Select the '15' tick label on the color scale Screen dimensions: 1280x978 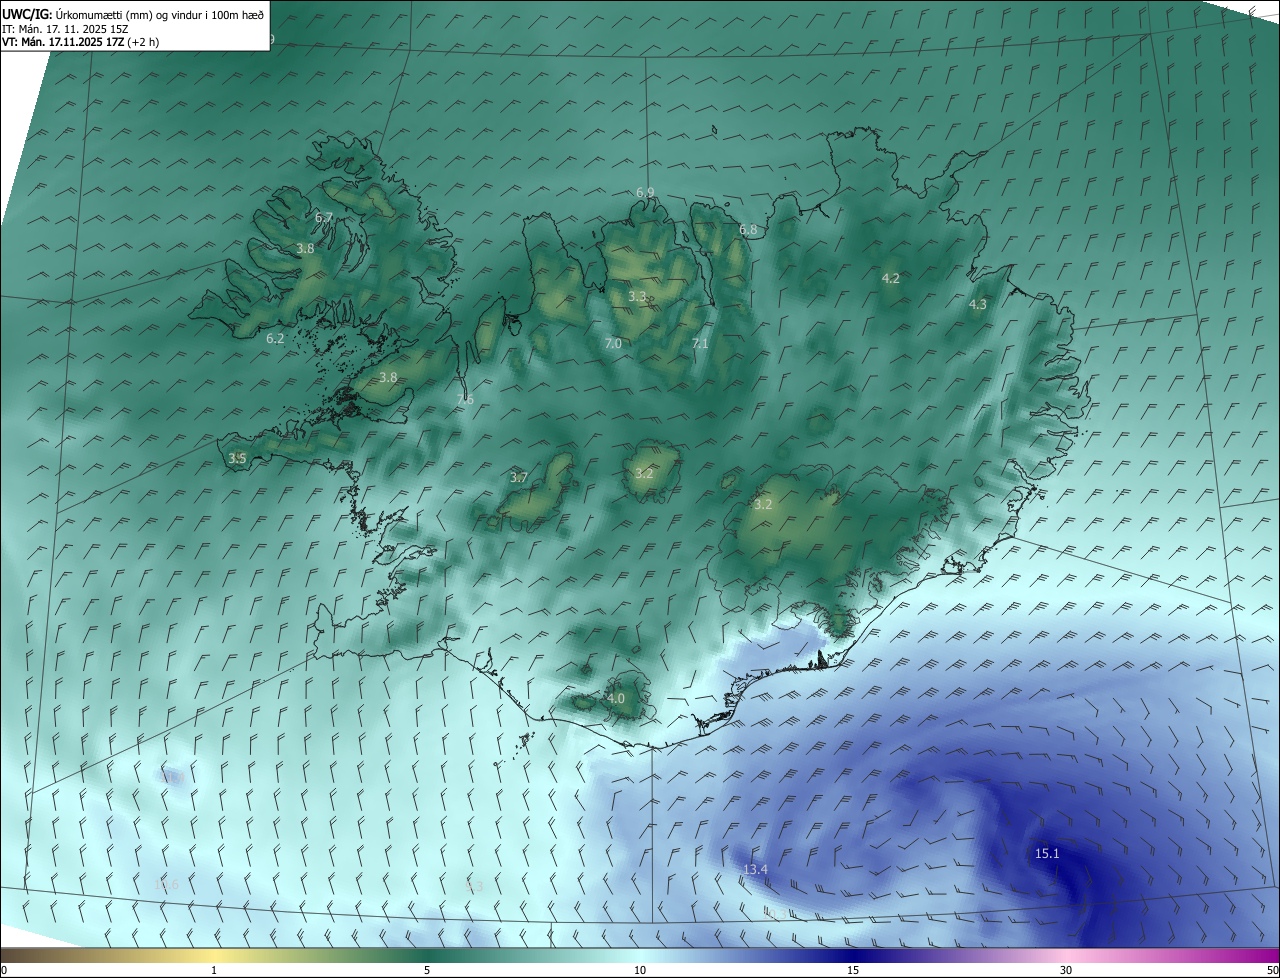point(853,970)
